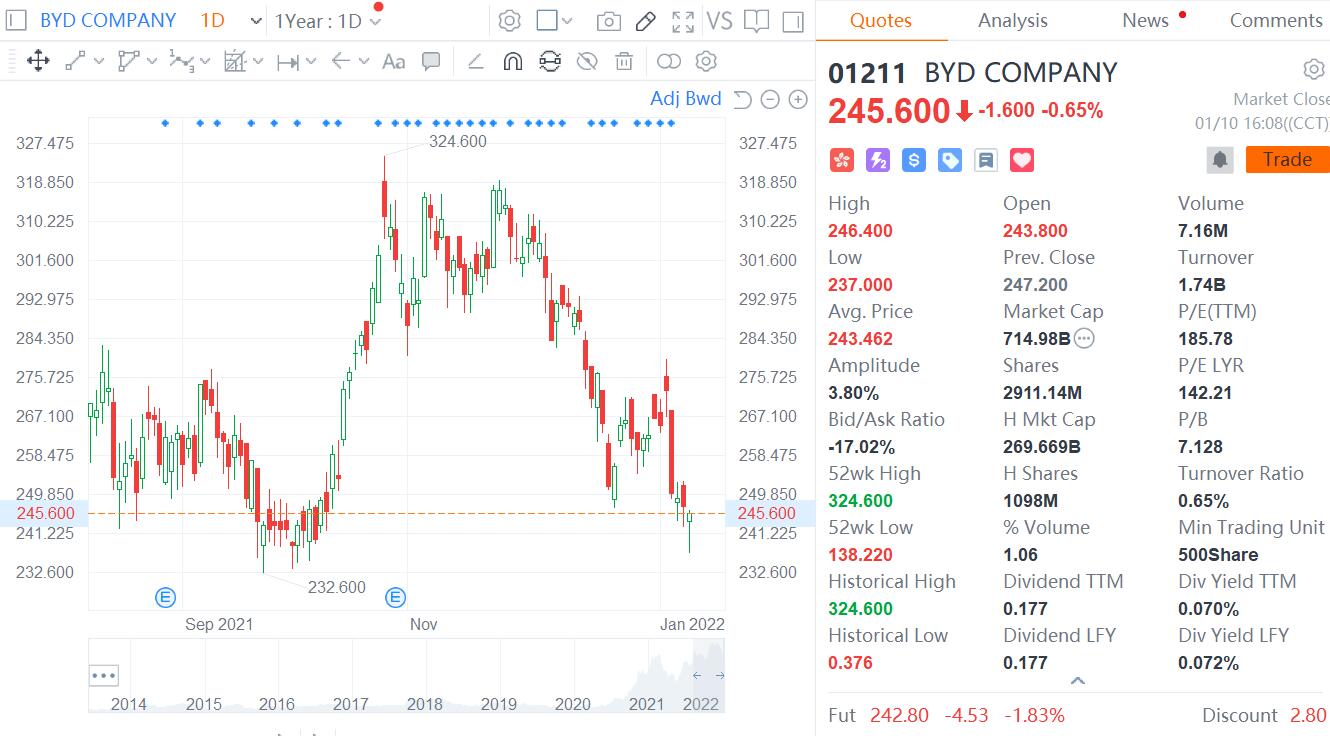Toggle the right sidebar panel icon
The height and width of the screenshot is (736, 1330).
pos(793,21)
